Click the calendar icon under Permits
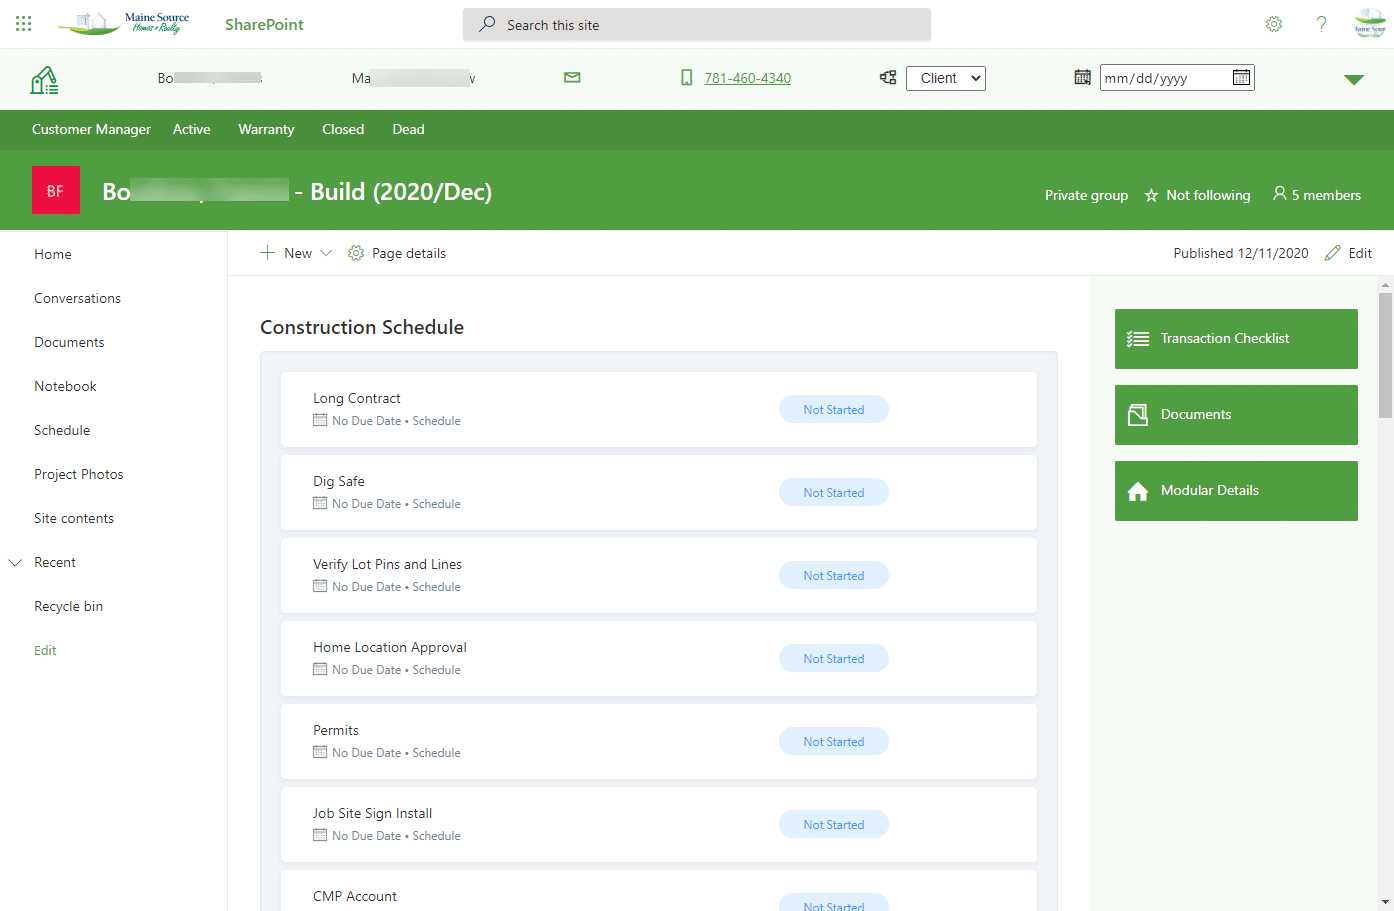Viewport: 1394px width, 911px height. pos(320,752)
